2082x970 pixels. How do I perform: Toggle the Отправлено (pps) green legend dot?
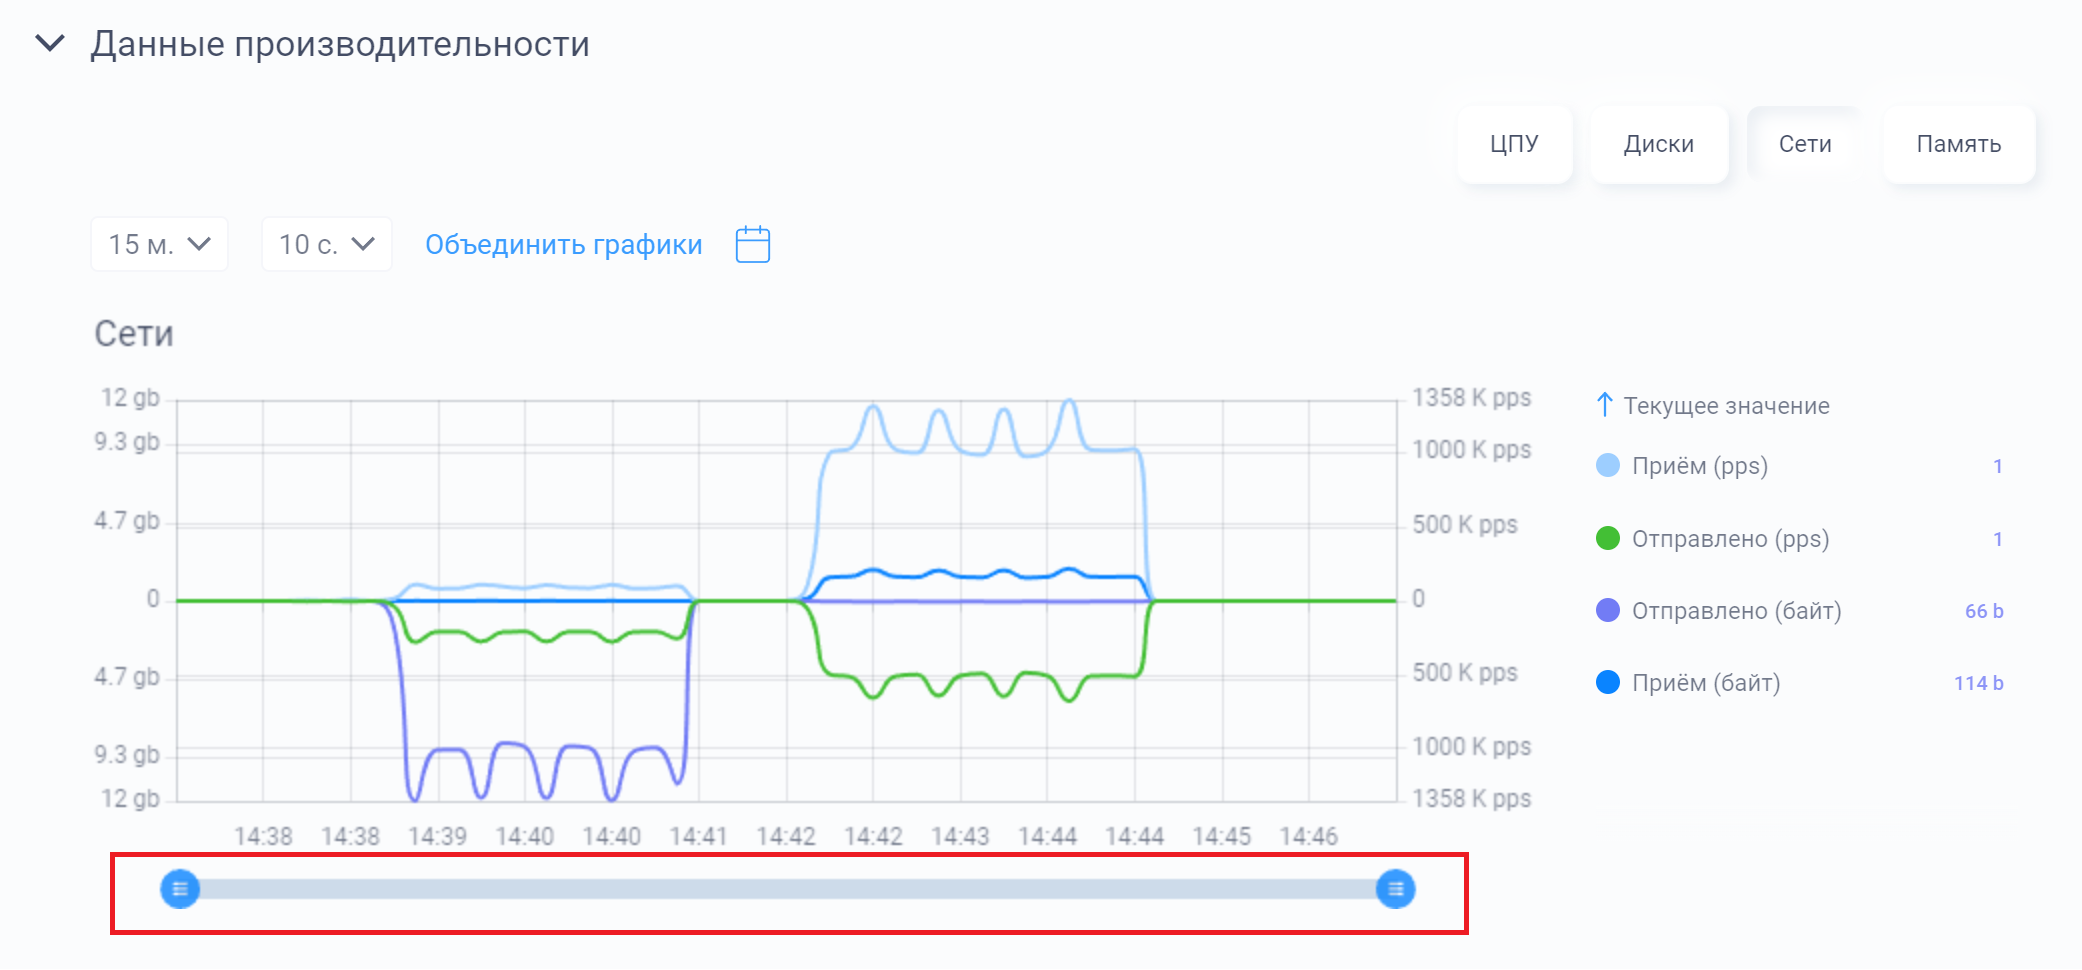click(1607, 539)
